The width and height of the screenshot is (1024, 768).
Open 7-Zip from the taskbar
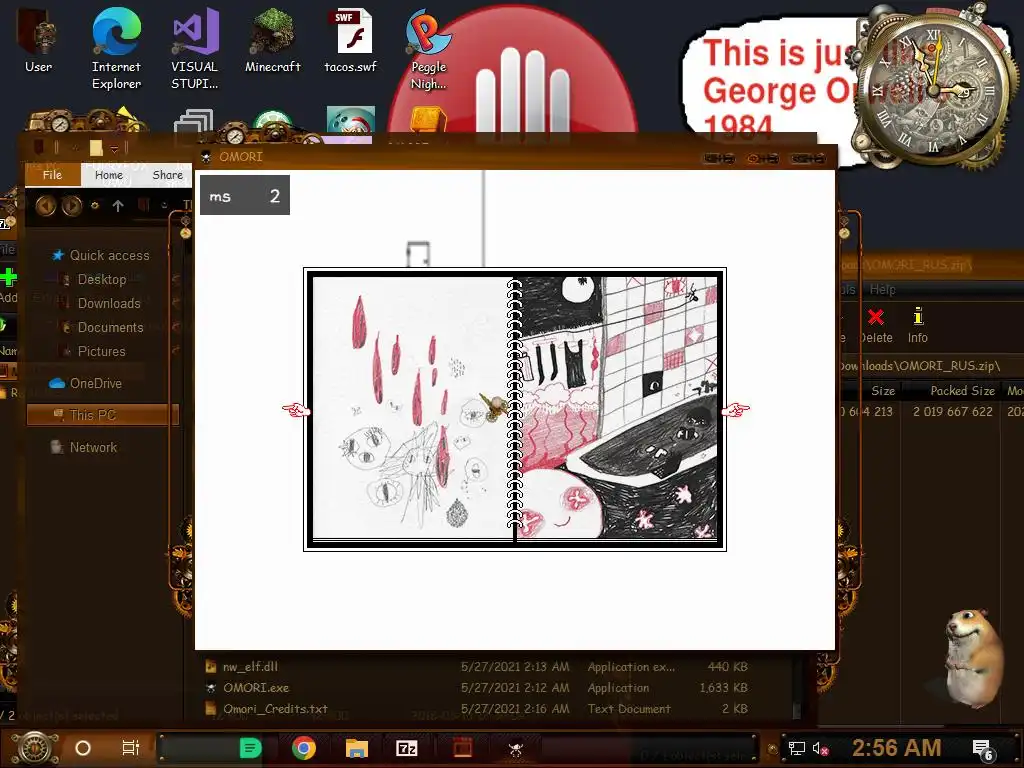pyautogui.click(x=407, y=748)
